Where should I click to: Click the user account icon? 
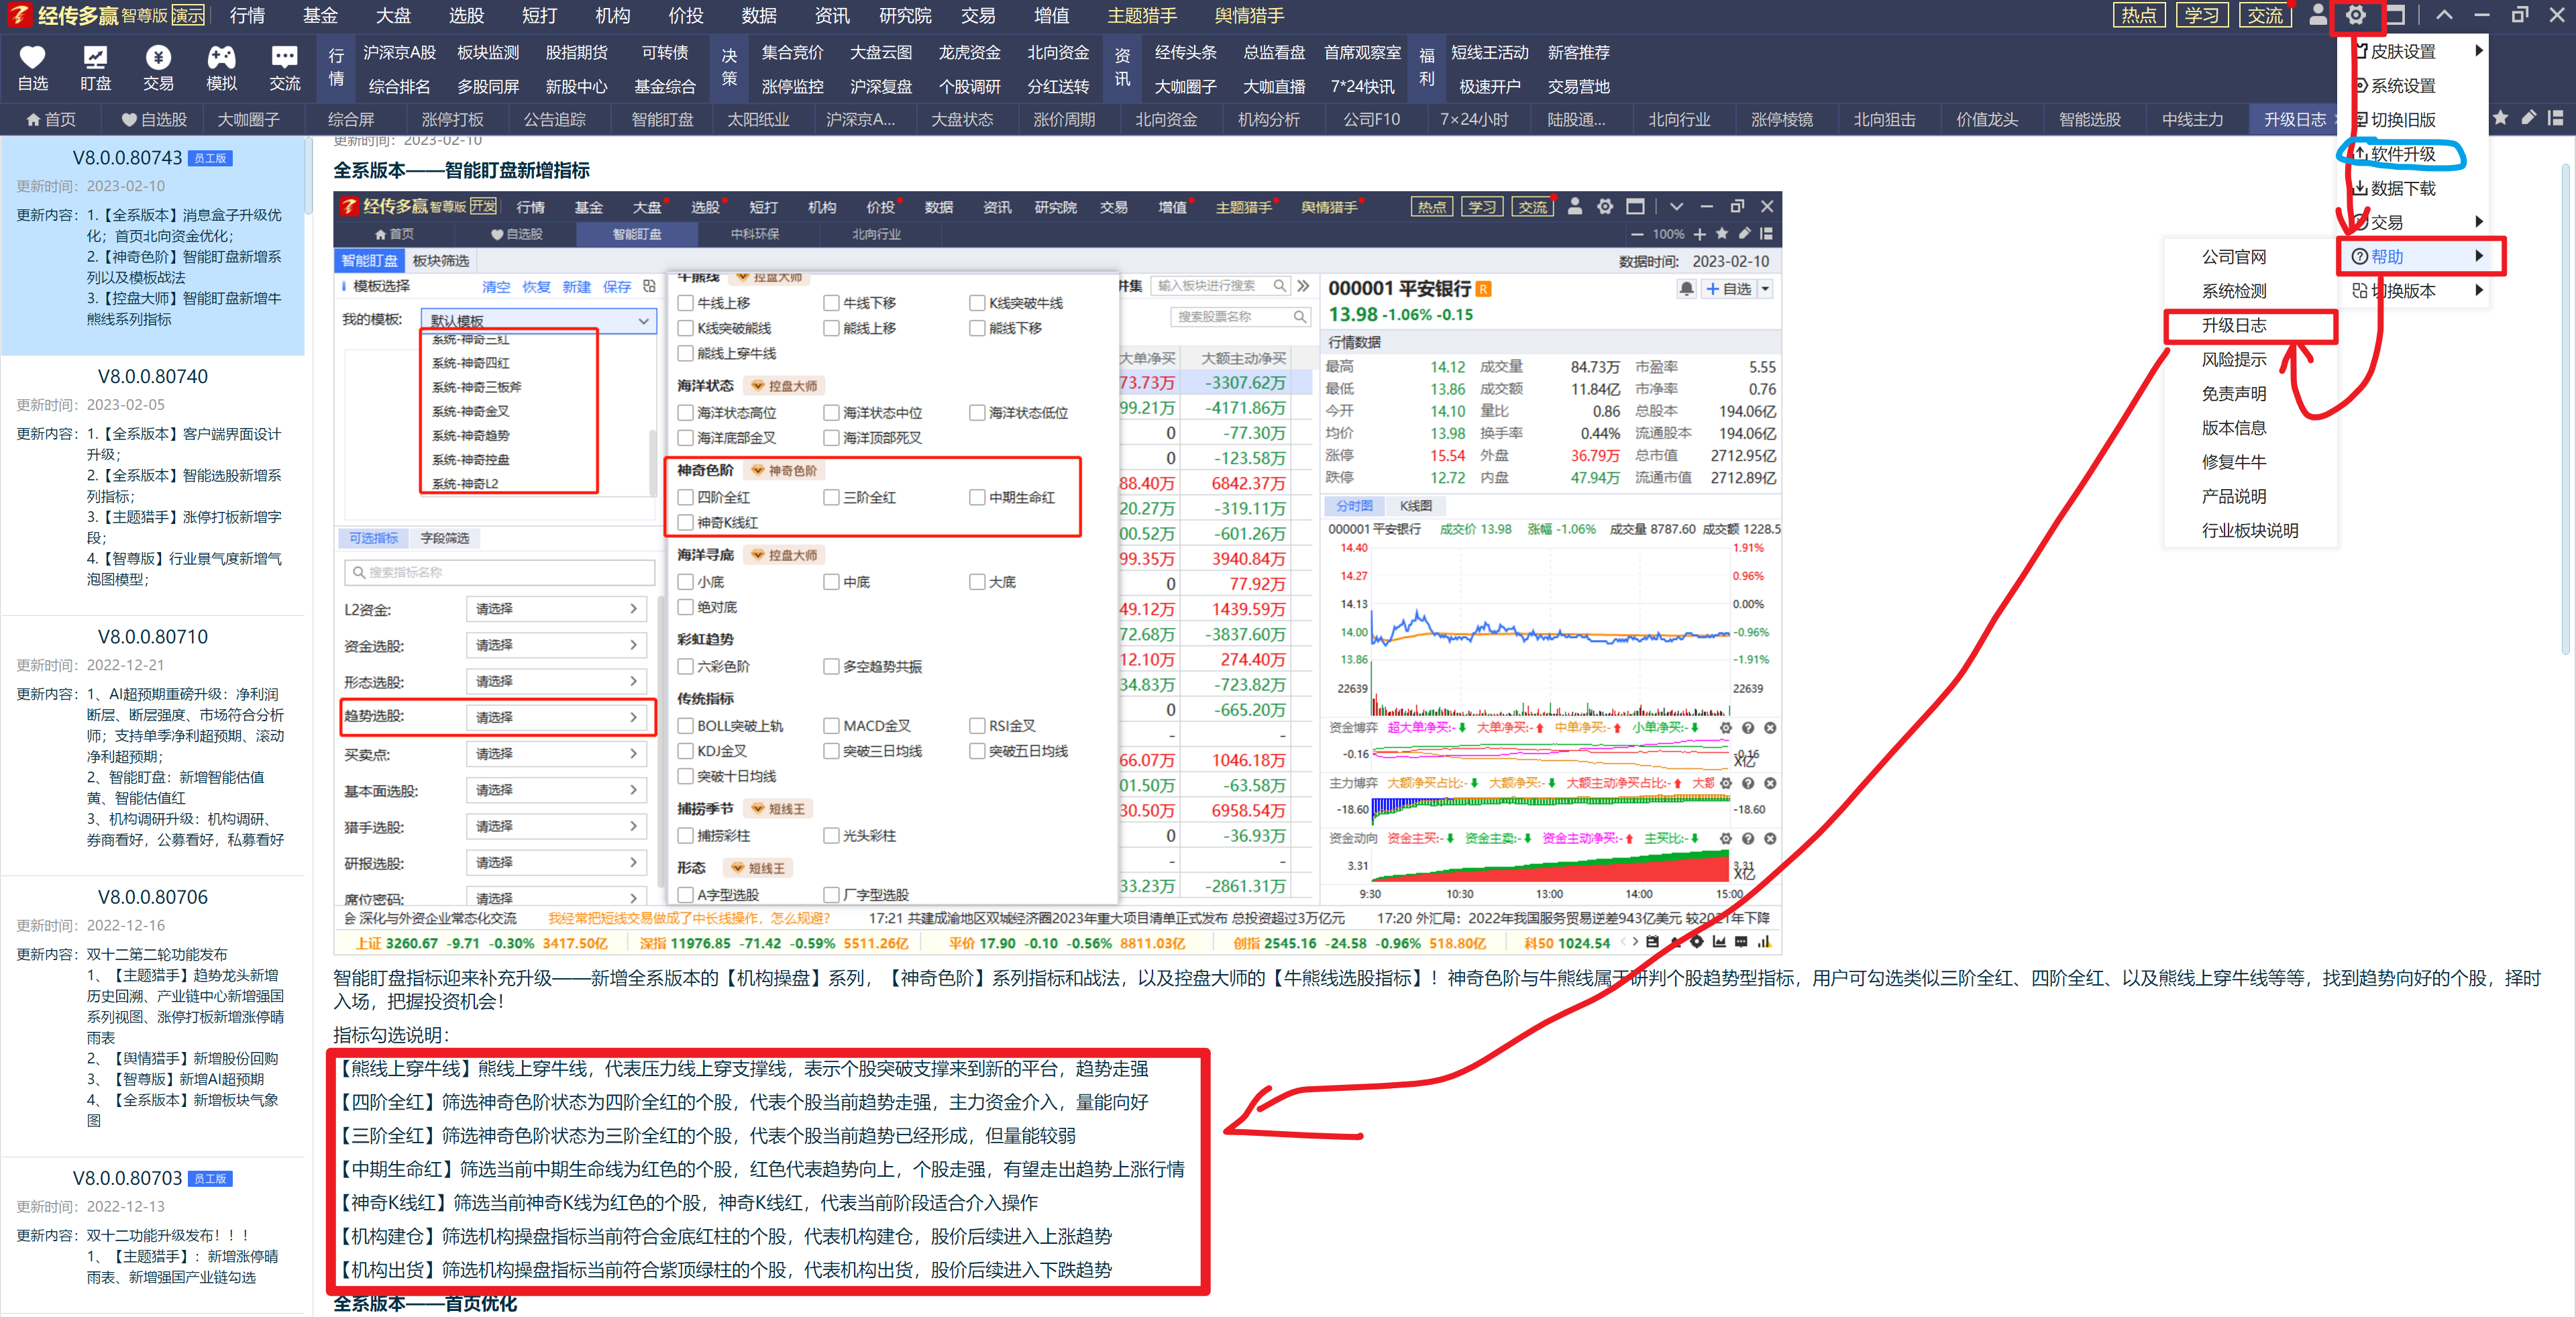point(2317,15)
